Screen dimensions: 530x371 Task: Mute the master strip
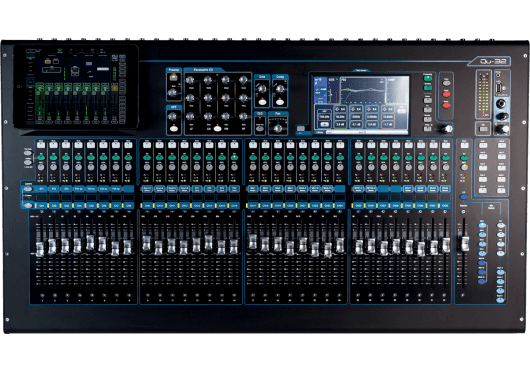click(465, 145)
